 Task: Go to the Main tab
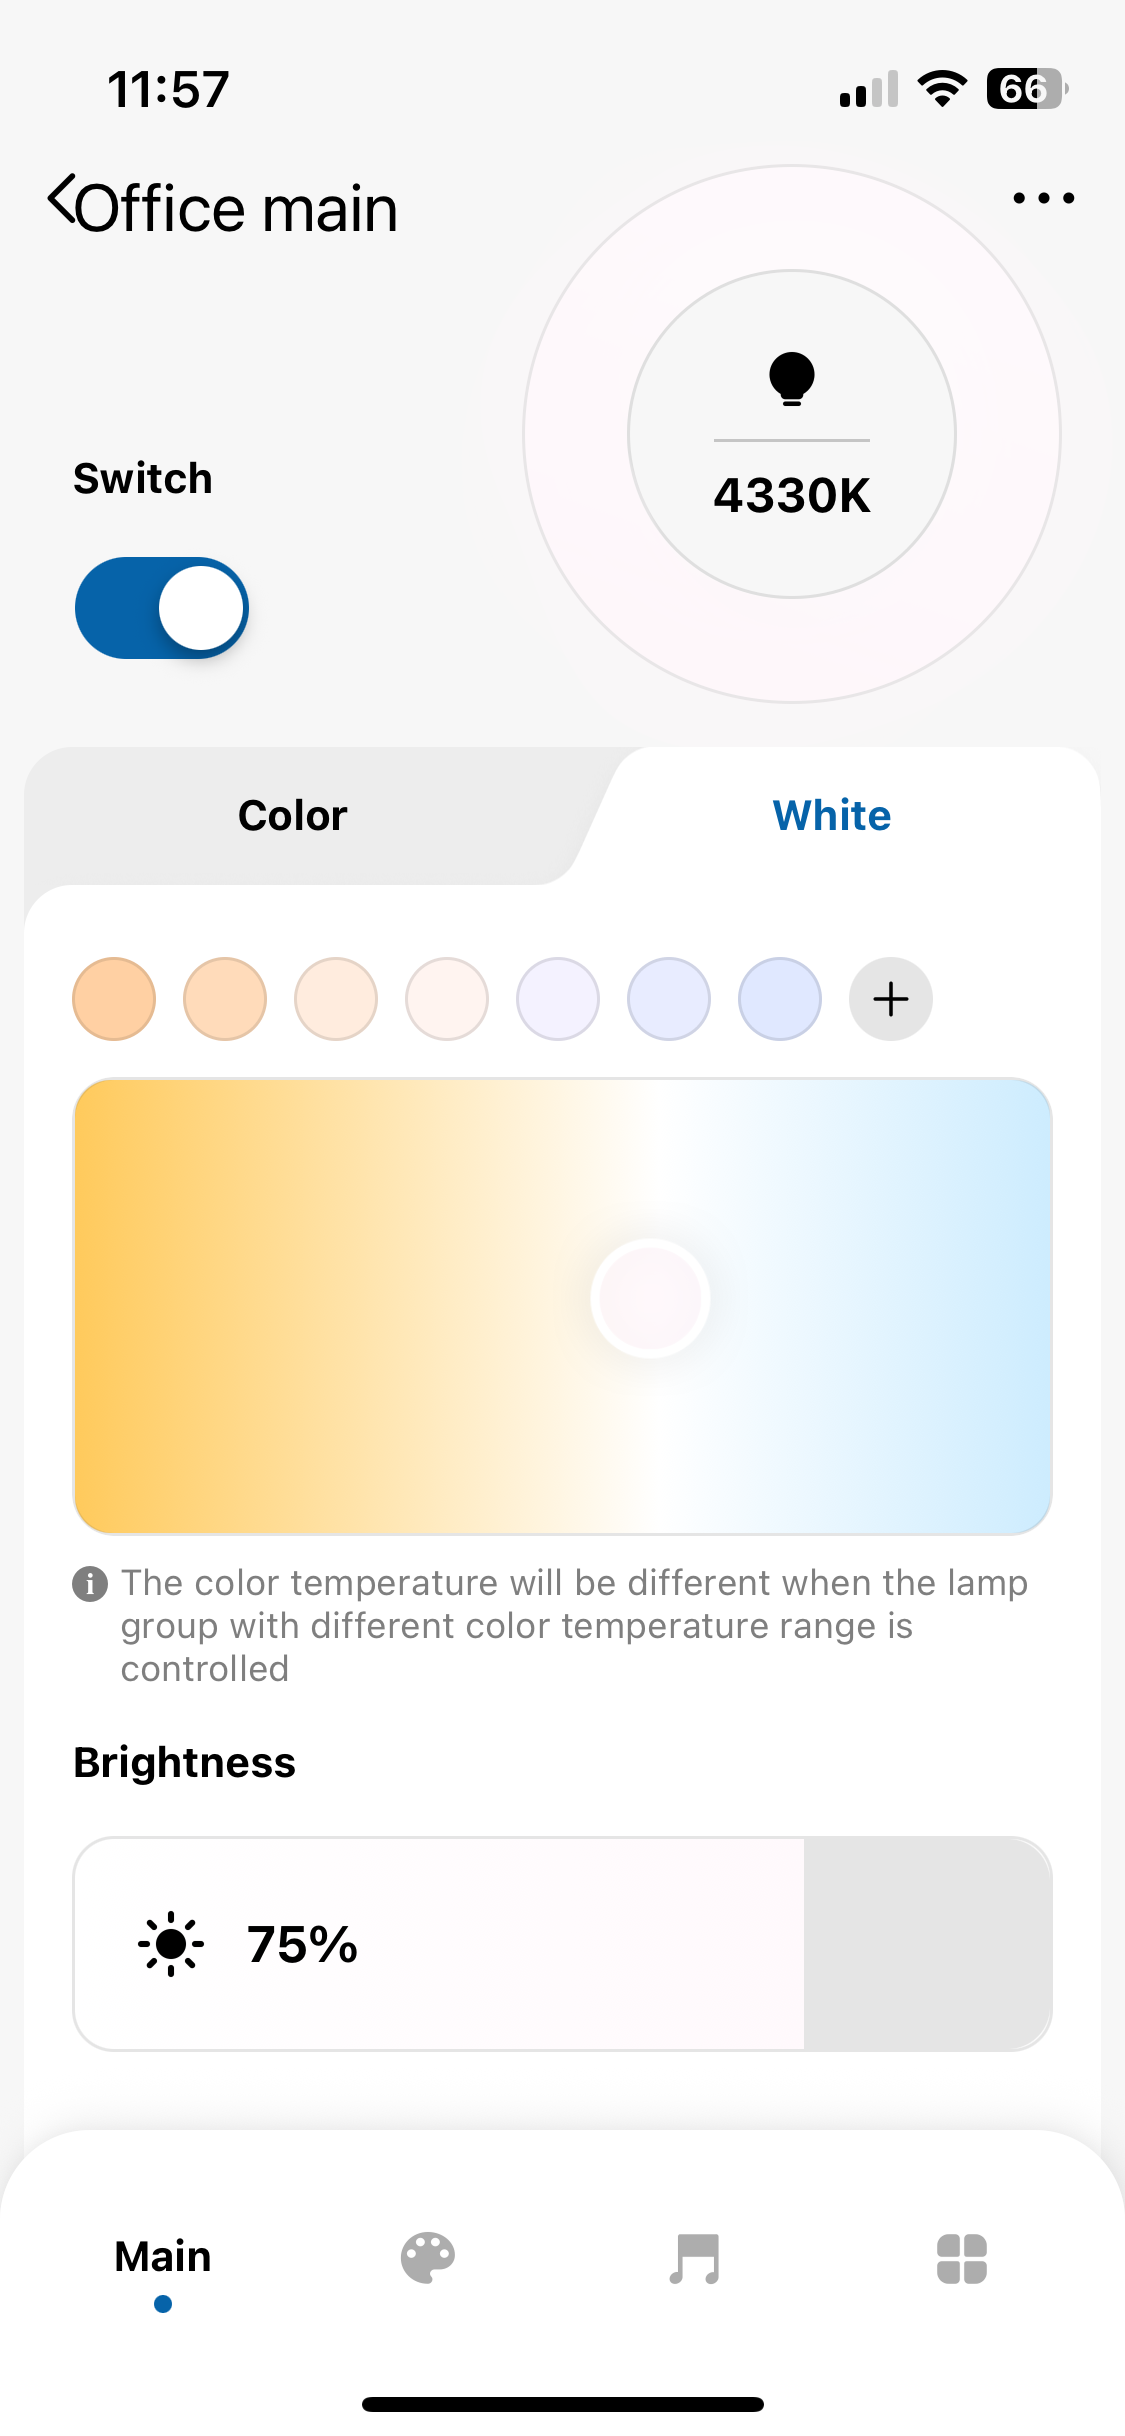pos(163,2258)
